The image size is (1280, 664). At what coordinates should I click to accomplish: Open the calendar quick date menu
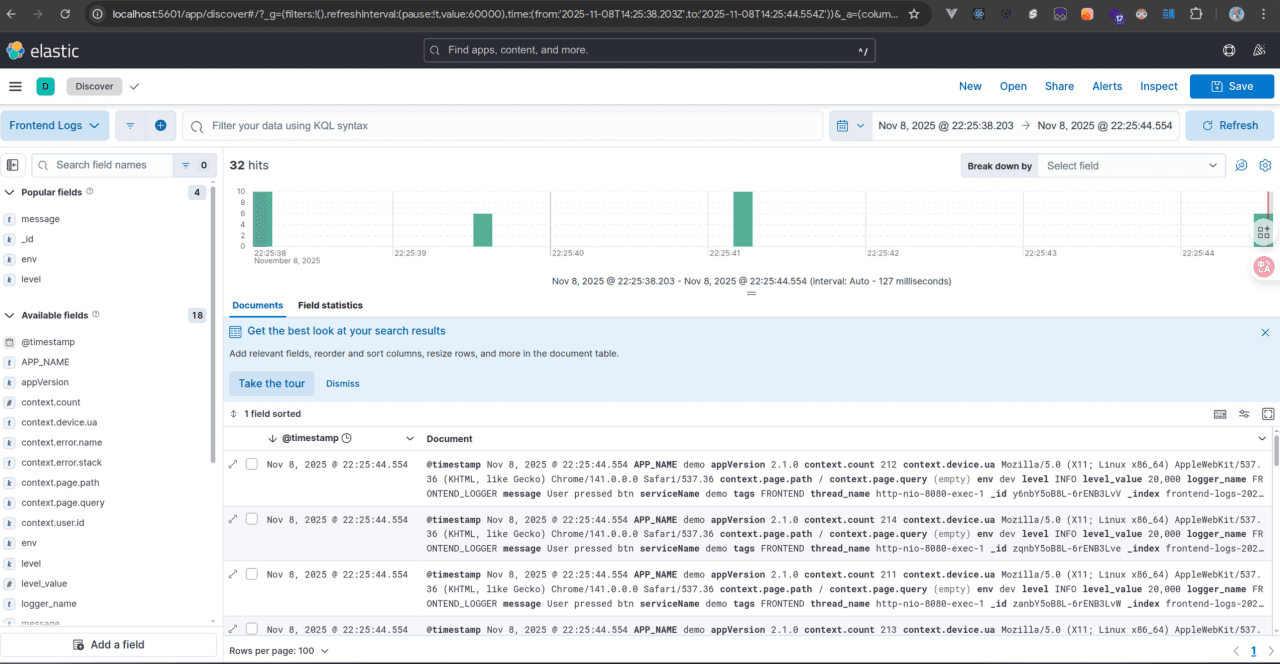[x=850, y=126]
